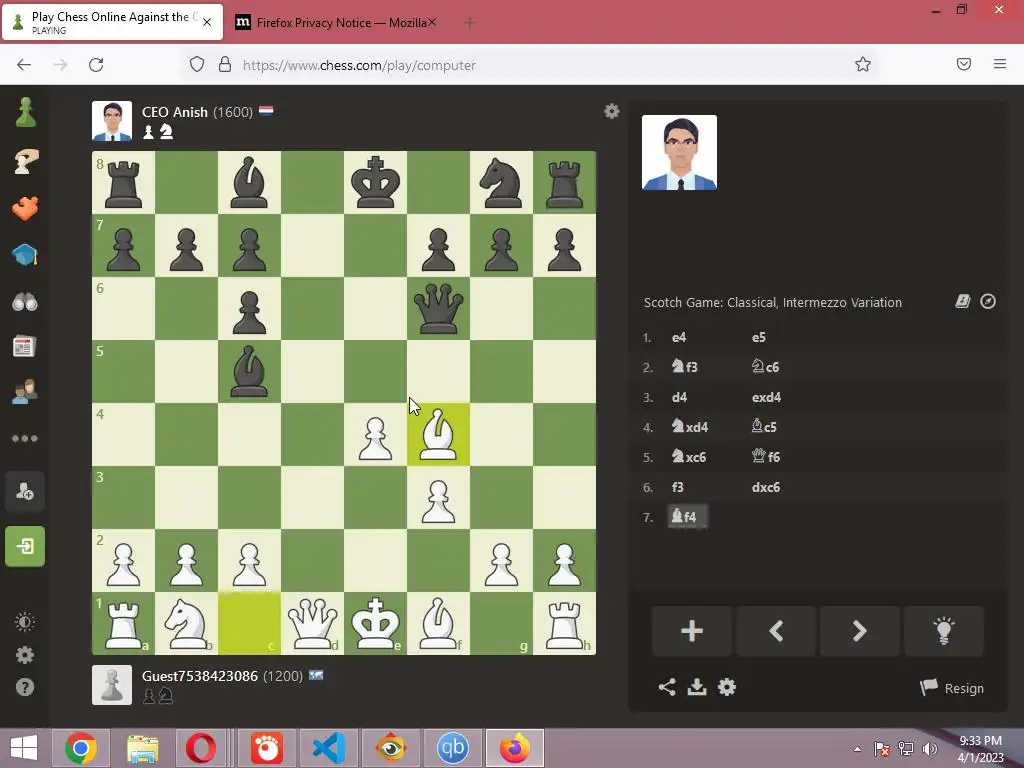Open the taskbar clock and date
The image size is (1024, 768).
tap(980, 749)
